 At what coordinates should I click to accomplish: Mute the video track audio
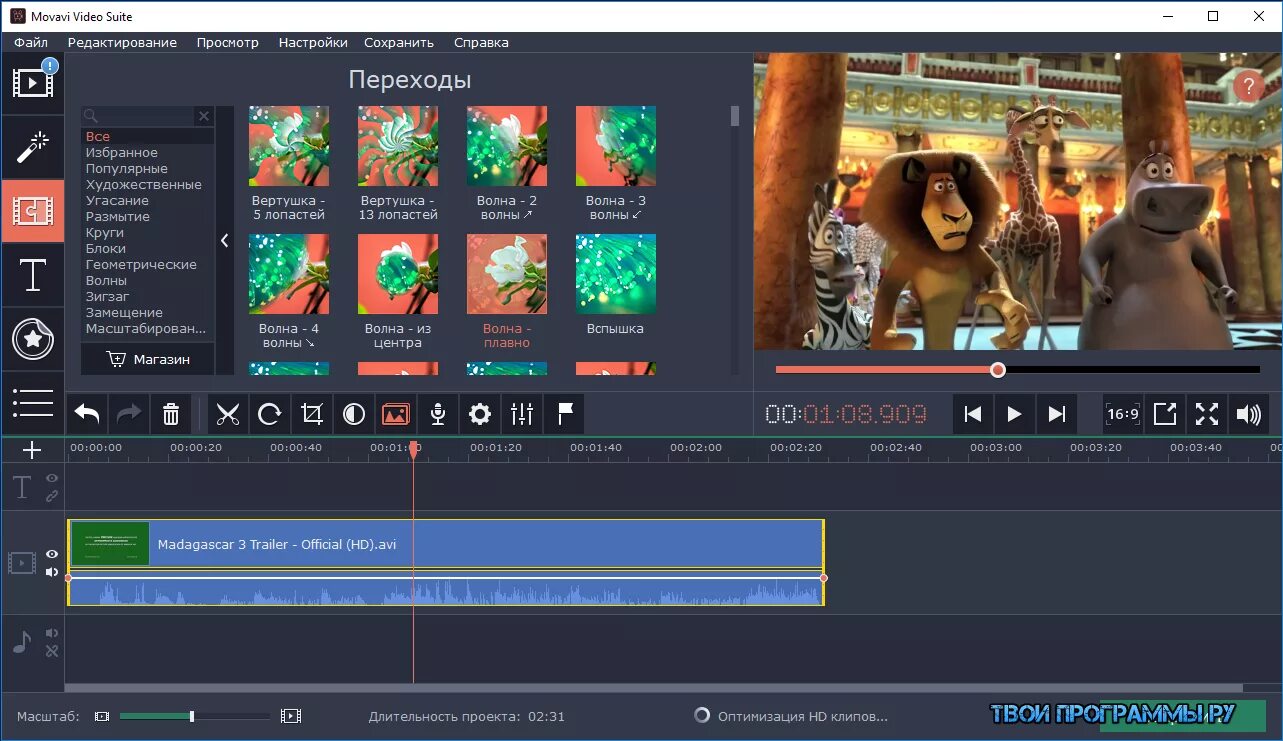point(52,572)
